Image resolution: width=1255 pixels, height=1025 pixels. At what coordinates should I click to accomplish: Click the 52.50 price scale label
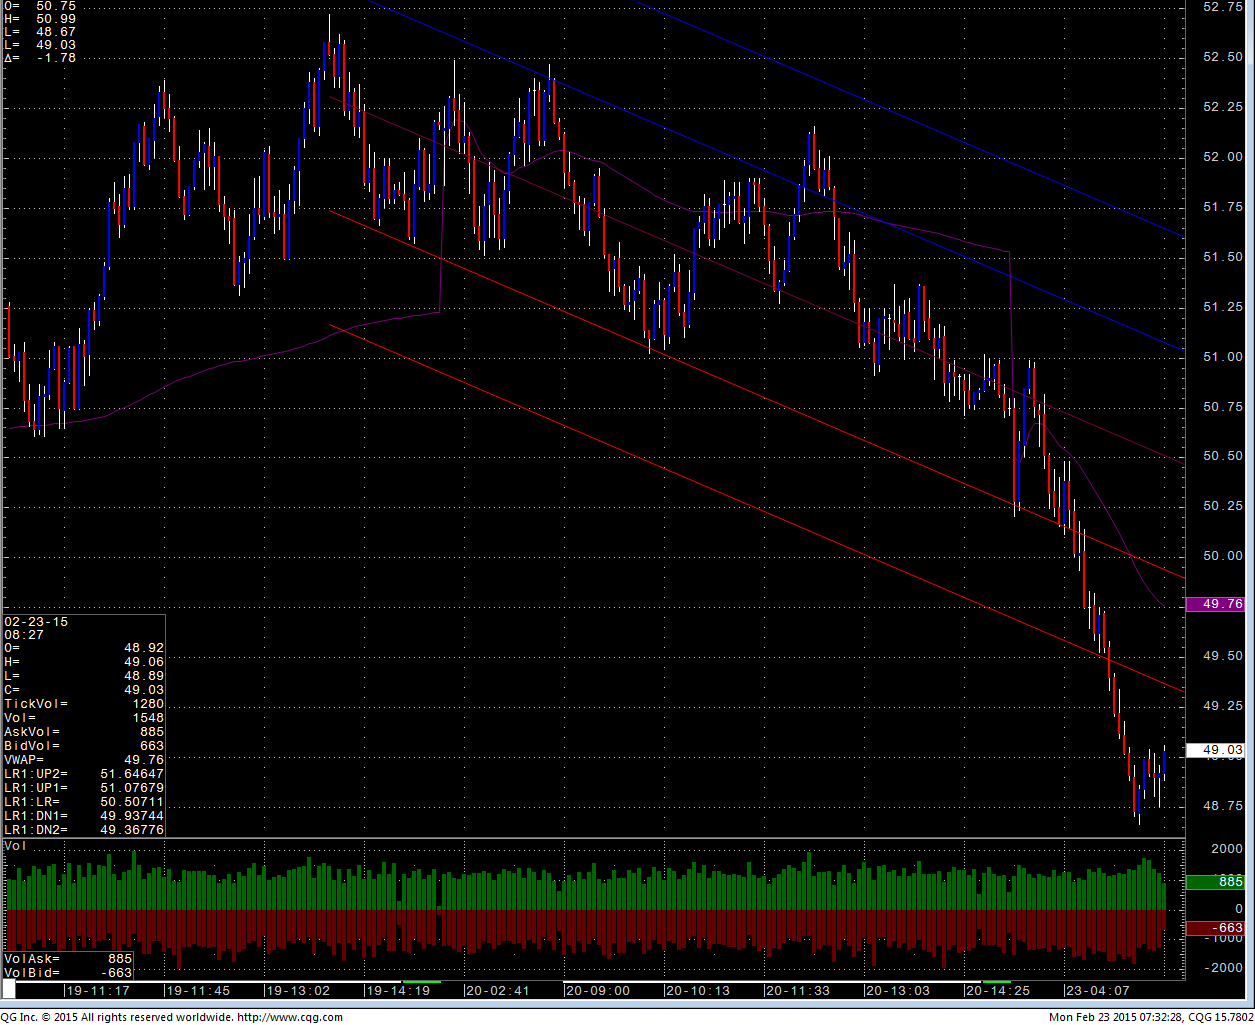(x=1223, y=57)
